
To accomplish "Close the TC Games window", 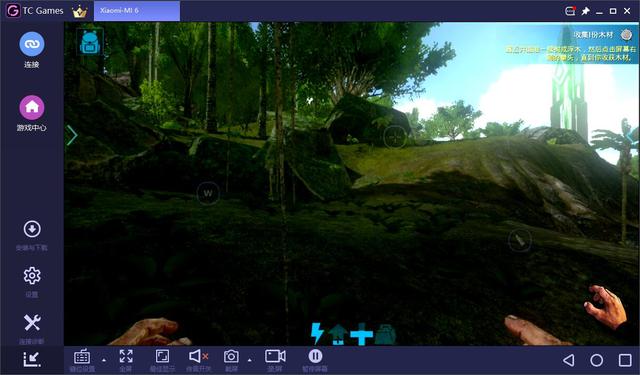I will [x=627, y=11].
